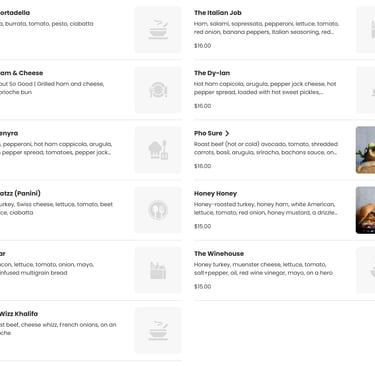Image resolution: width=375 pixels, height=366 pixels.
Task: Open The Italian Job menu item
Action: [x=218, y=13]
